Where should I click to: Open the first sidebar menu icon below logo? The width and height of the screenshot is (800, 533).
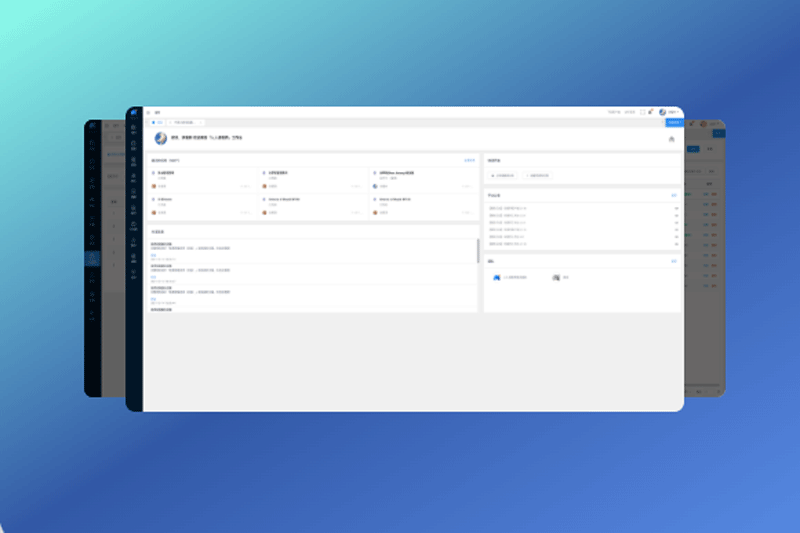click(x=134, y=129)
